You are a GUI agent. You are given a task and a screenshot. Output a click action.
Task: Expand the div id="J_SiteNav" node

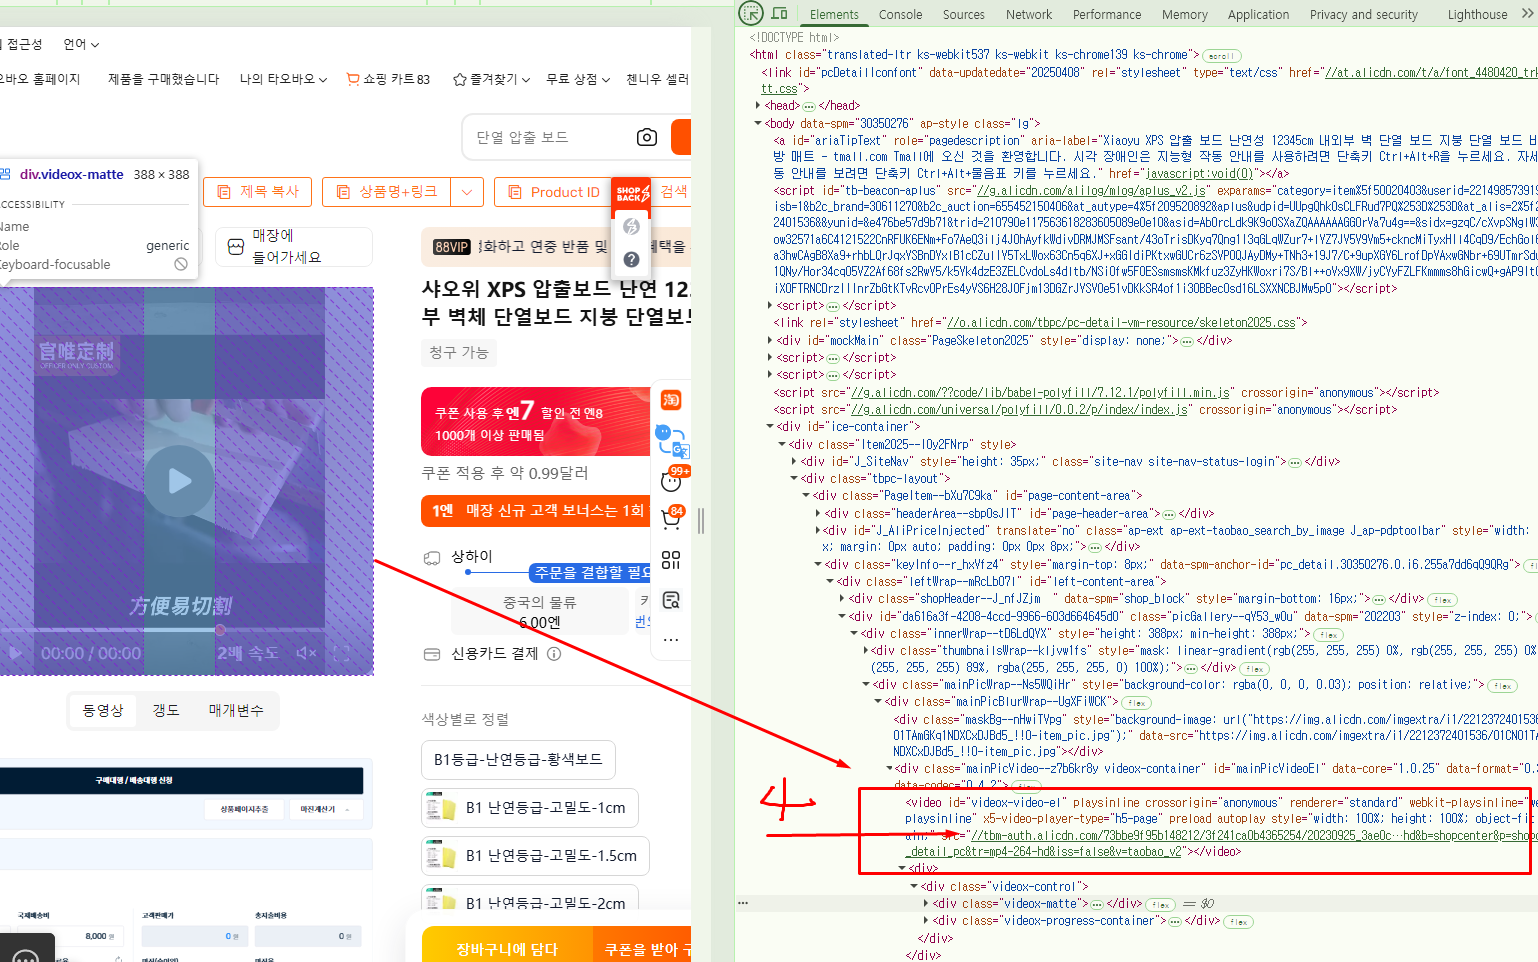pyautogui.click(x=793, y=462)
